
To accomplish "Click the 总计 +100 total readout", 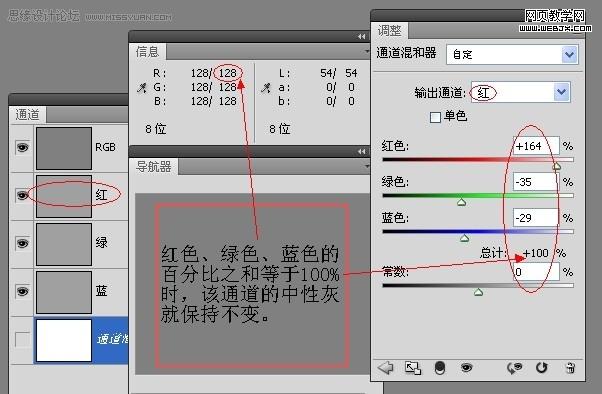I will (x=523, y=253).
